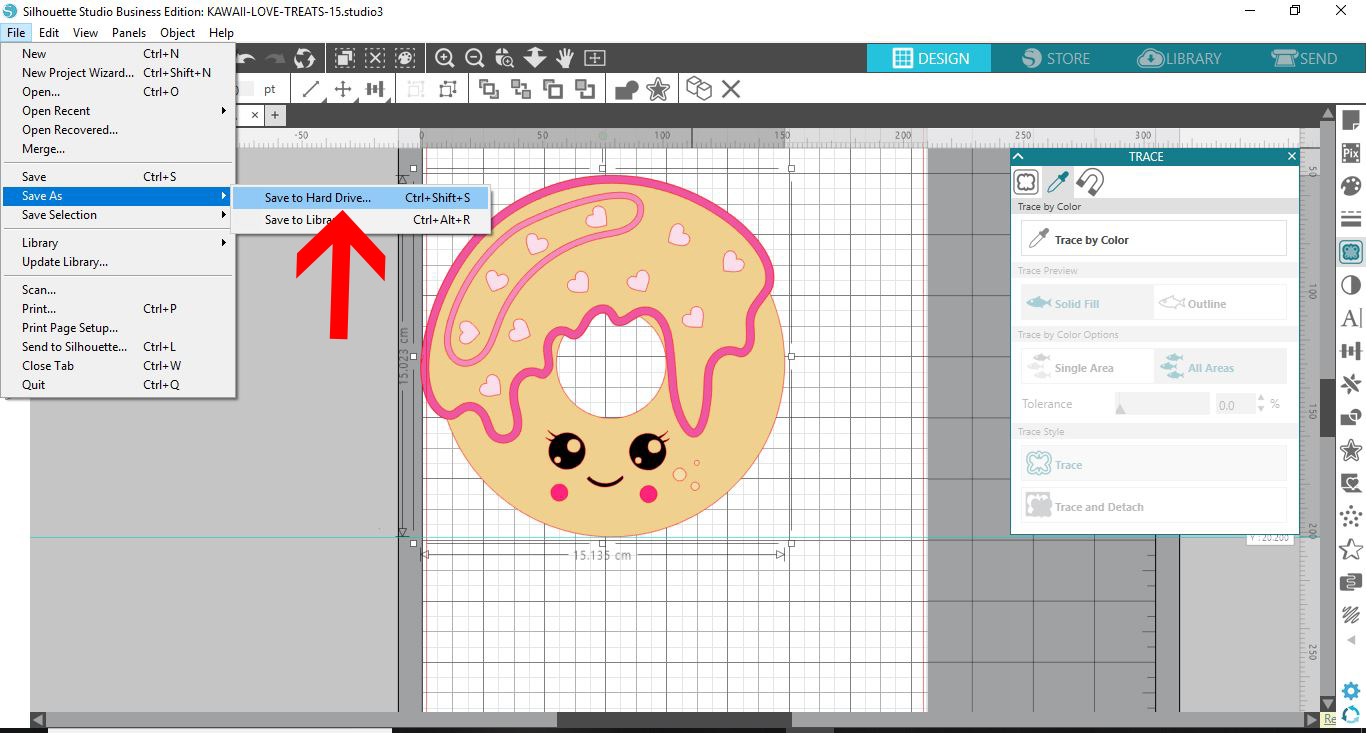Choose Send to Silhouette from File menu

click(x=118, y=347)
